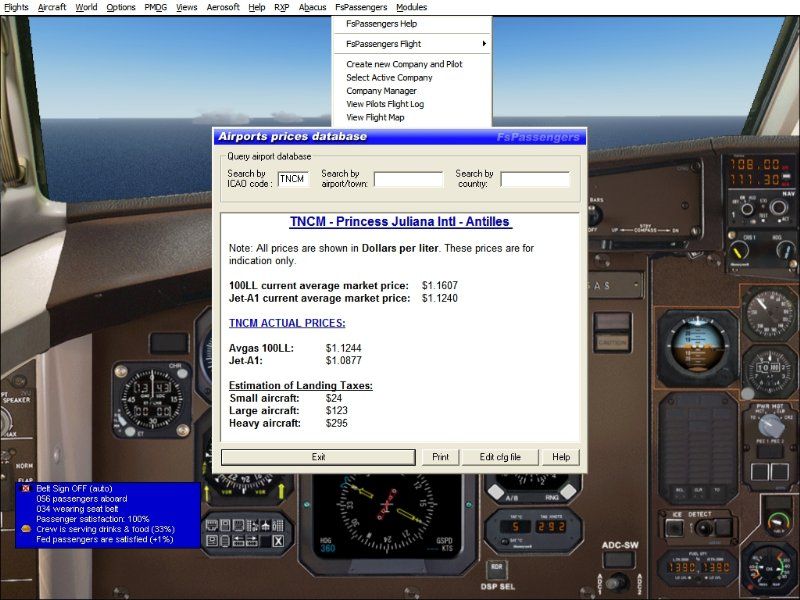
Task: Click the RNG knob below the HSI
Action: [x=568, y=491]
